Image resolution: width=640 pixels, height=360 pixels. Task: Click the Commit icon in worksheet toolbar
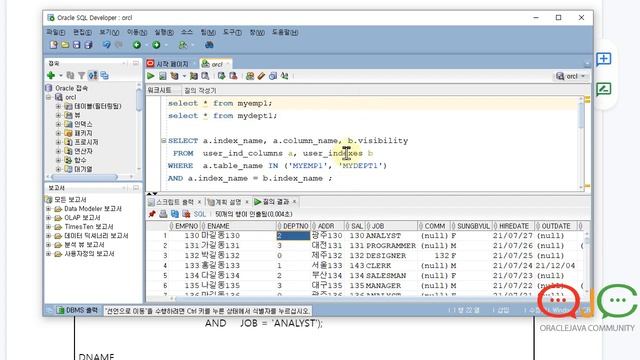click(221, 76)
